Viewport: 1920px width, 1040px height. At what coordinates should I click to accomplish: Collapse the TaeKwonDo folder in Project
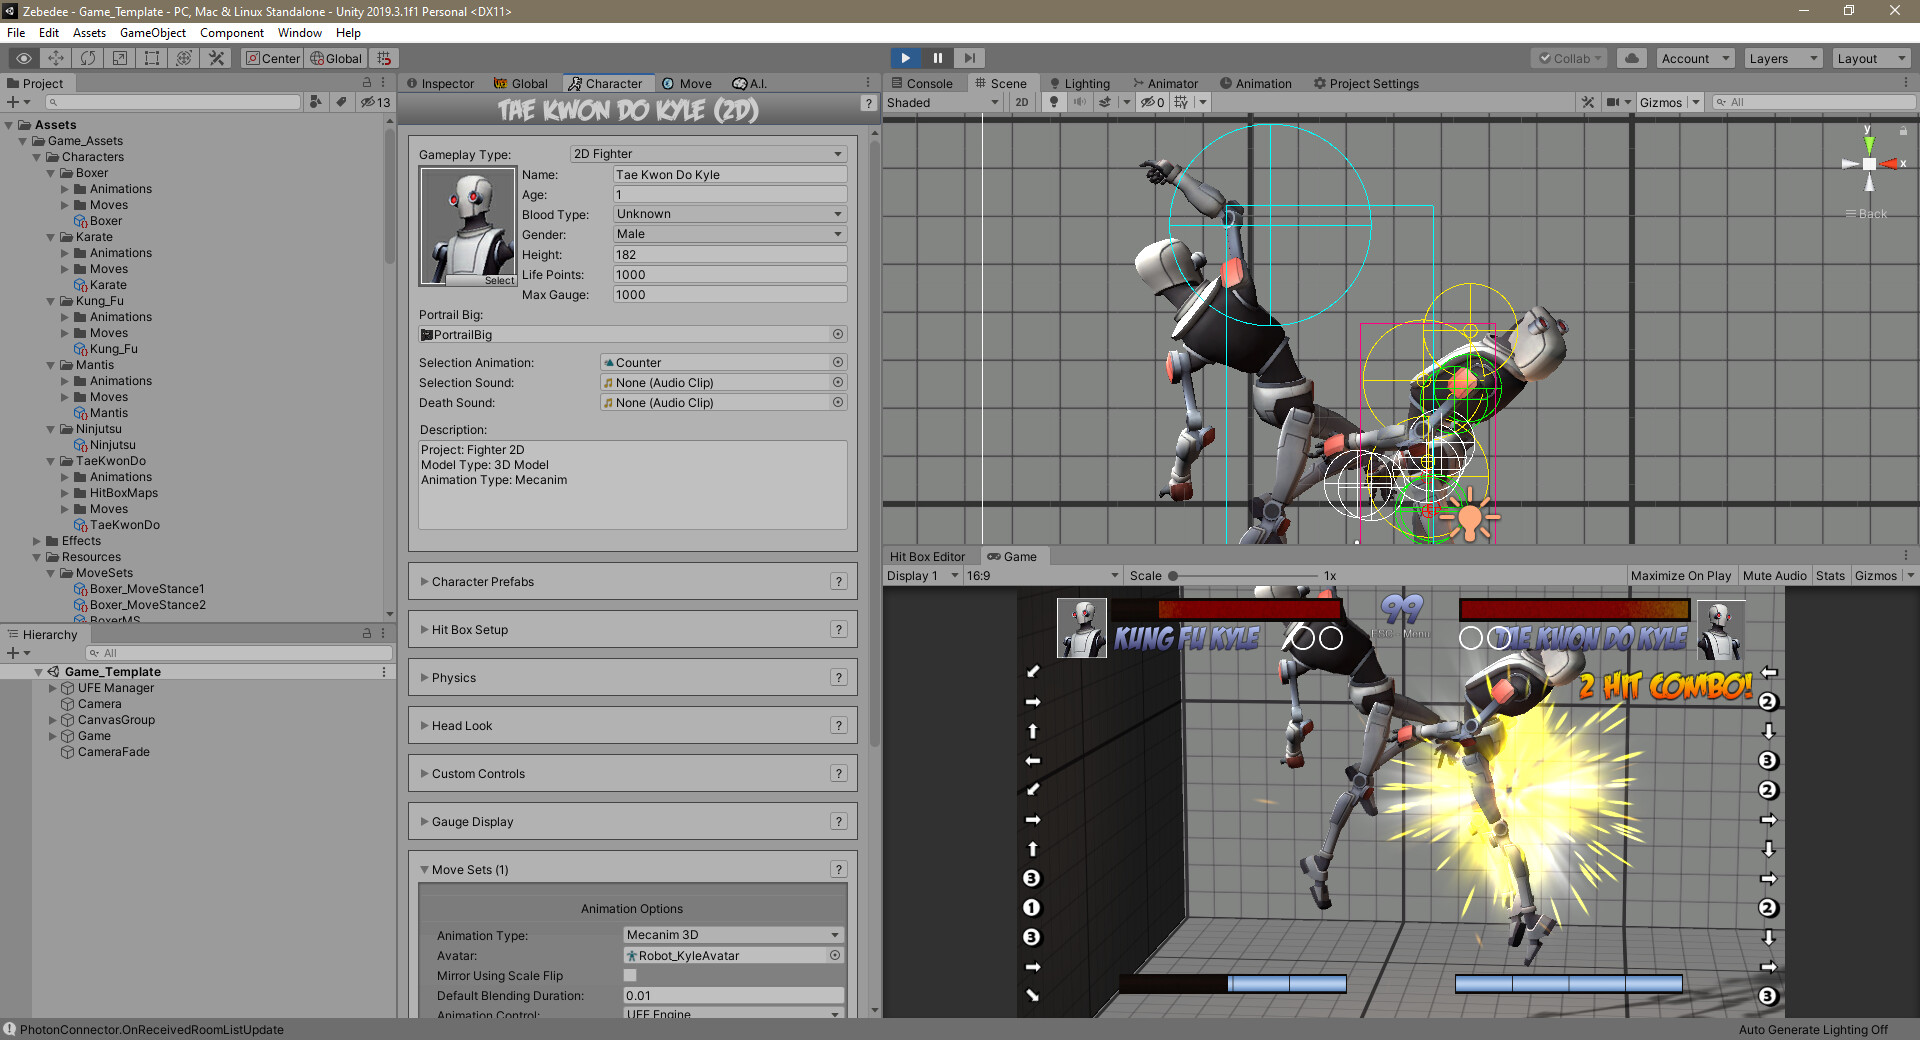coord(50,461)
